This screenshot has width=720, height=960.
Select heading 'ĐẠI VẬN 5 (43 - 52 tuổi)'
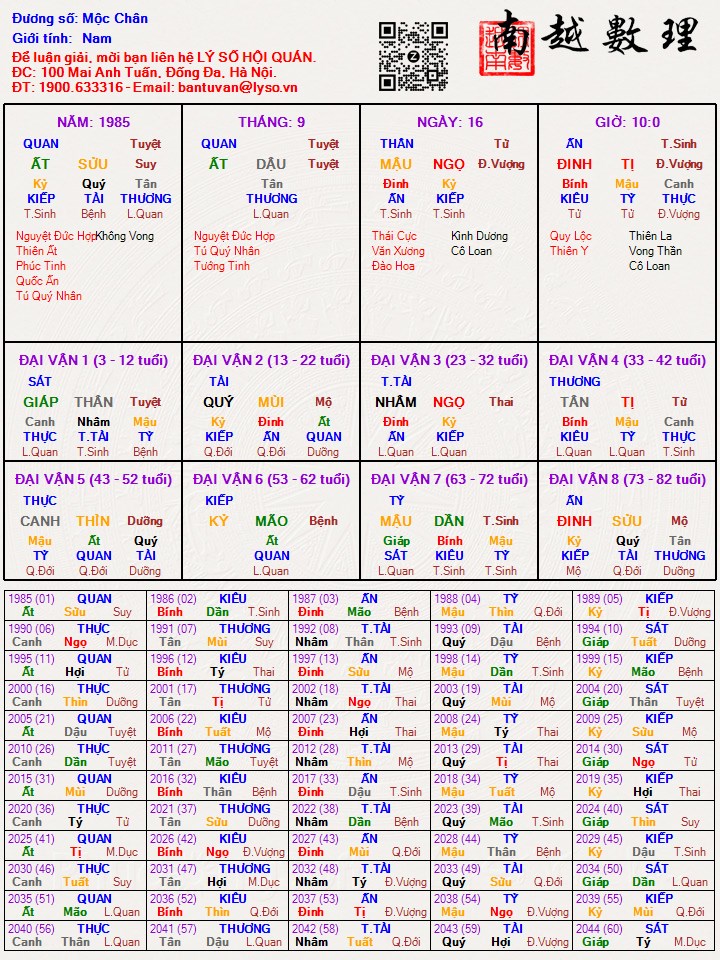pyautogui.click(x=93, y=479)
